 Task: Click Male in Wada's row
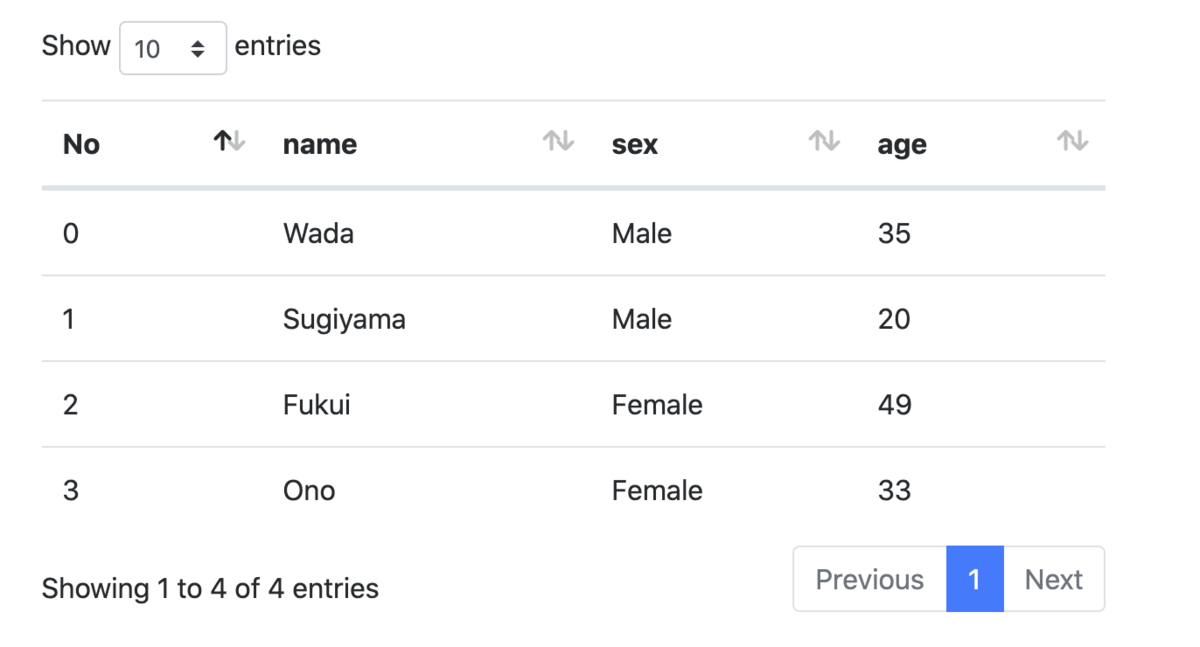(642, 233)
